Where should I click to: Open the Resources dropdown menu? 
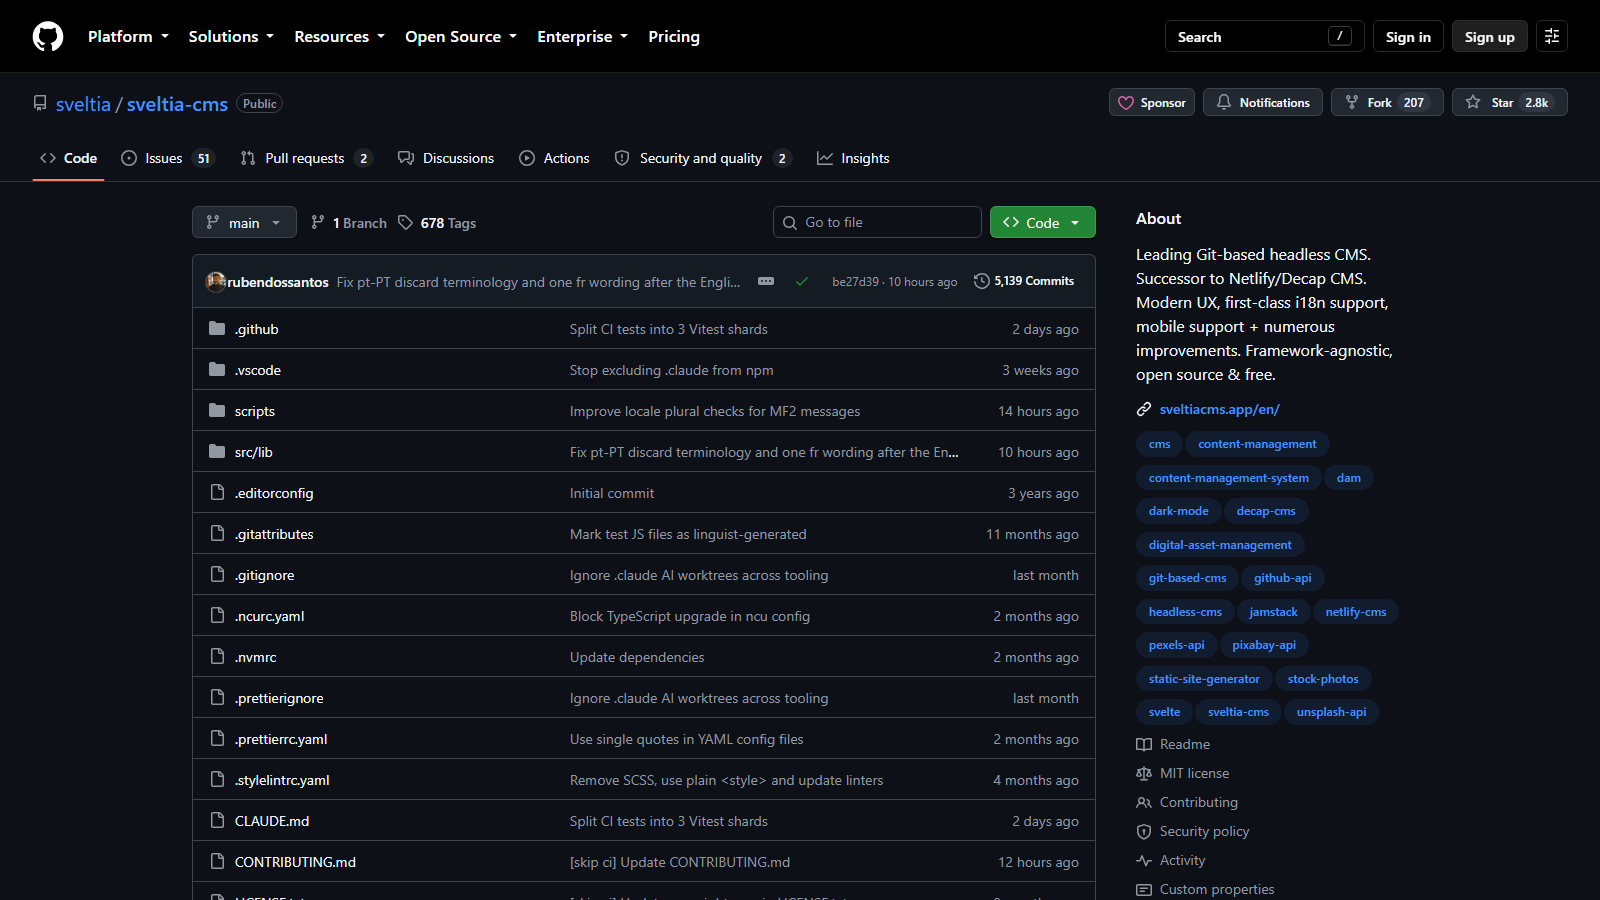(x=339, y=37)
